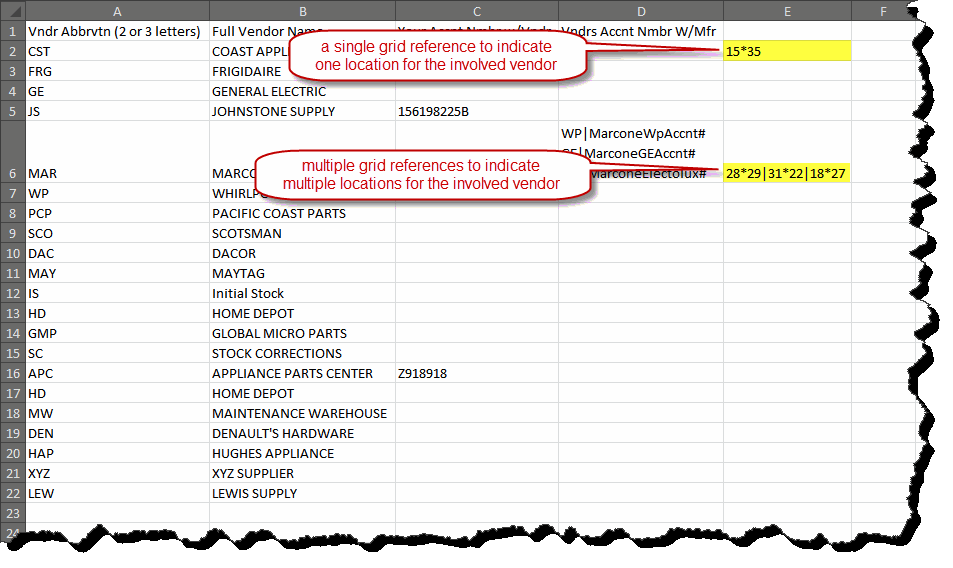Select column A header
This screenshot has height=568, width=953.
tap(117, 11)
